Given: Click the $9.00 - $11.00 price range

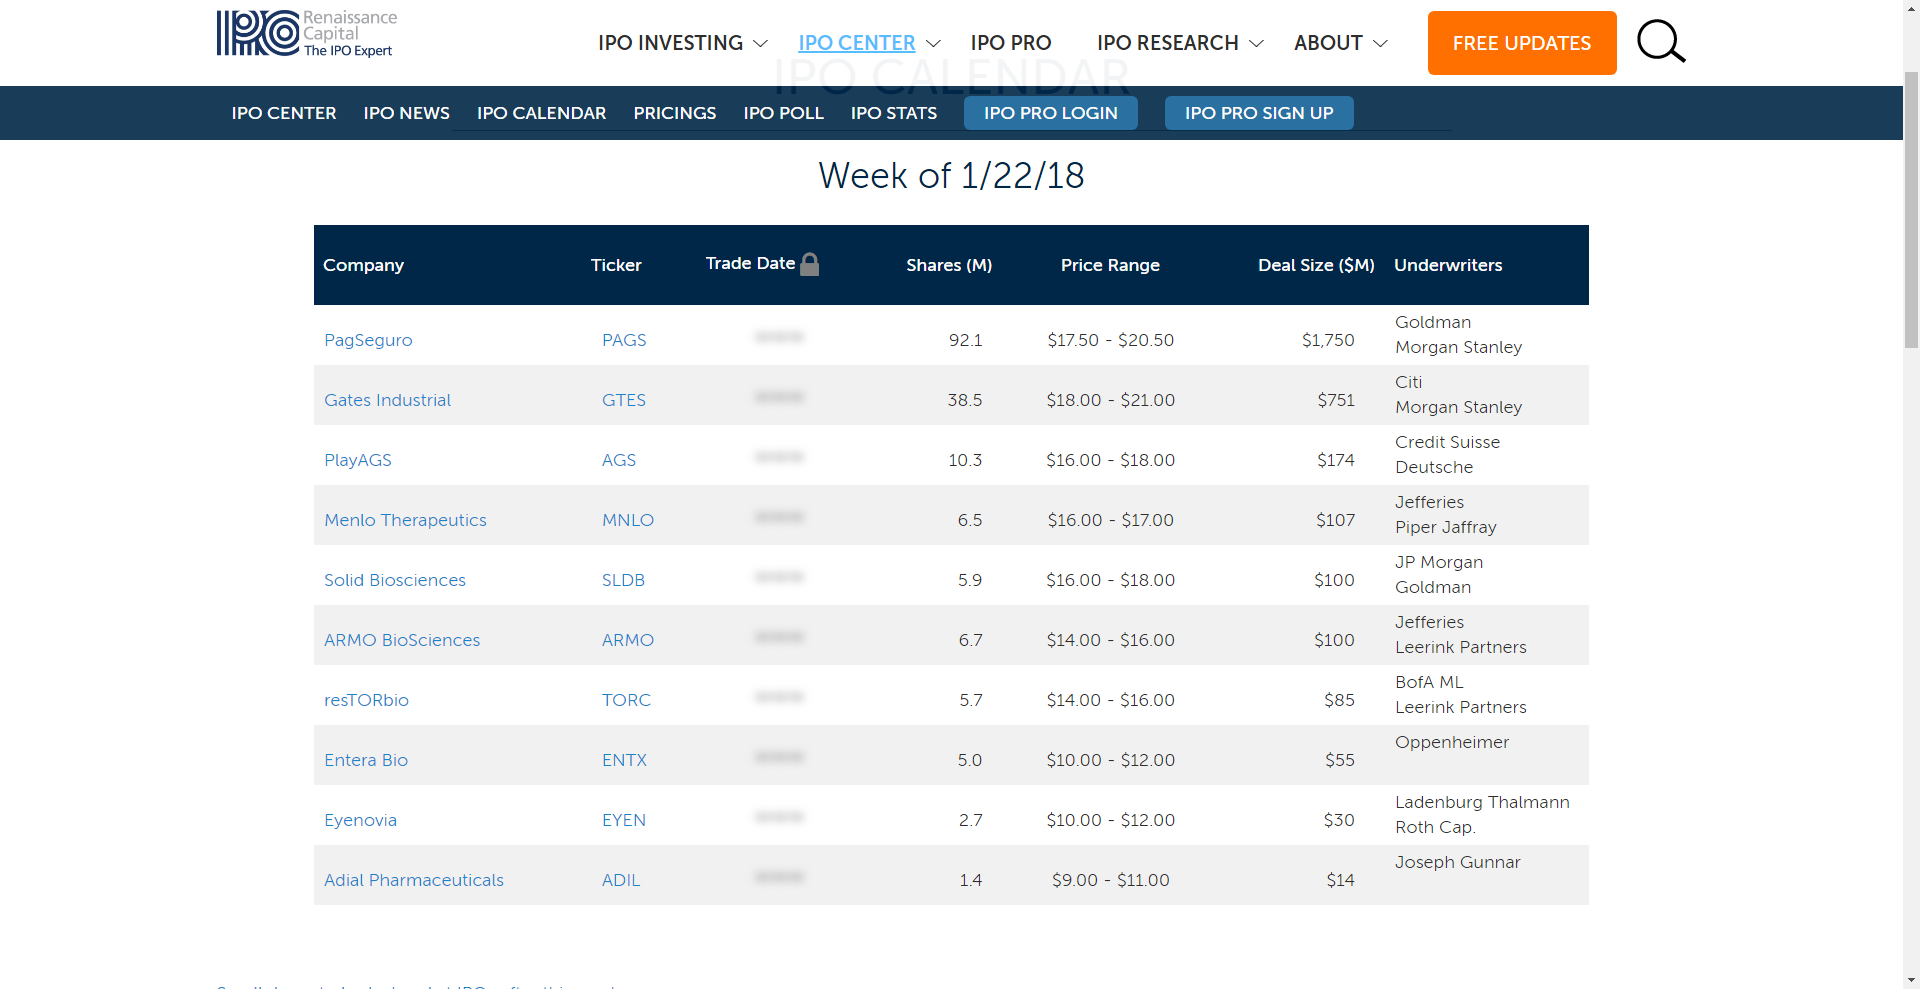Looking at the screenshot, I should pos(1111,880).
